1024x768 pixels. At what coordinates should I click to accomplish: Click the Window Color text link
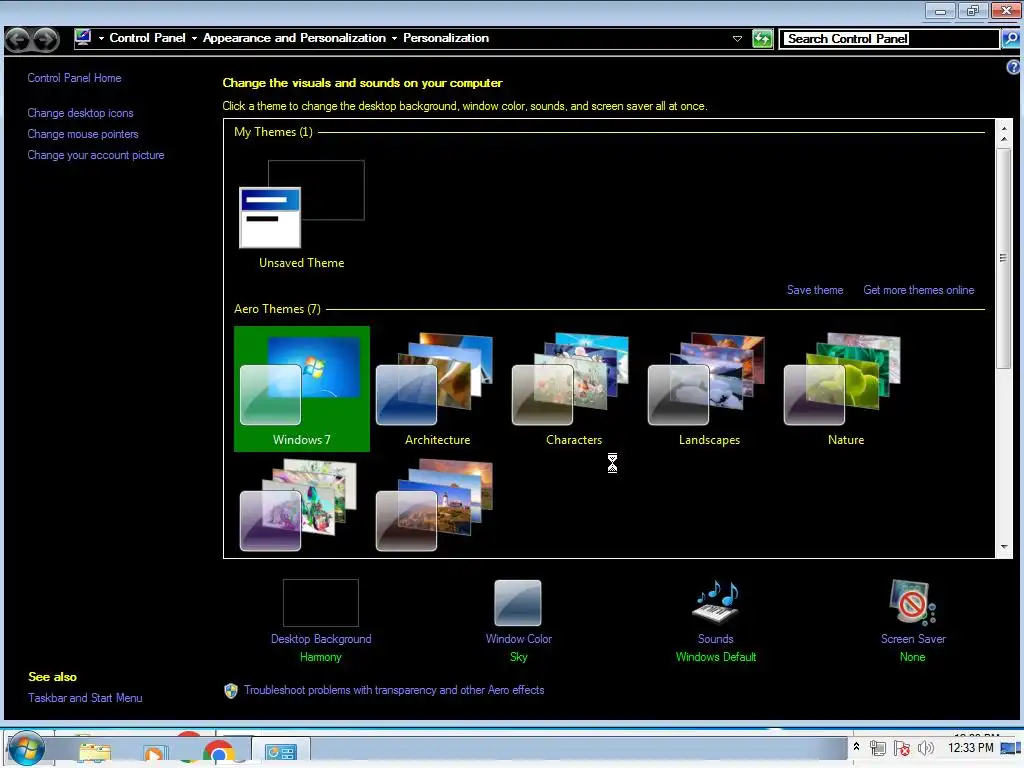(x=519, y=639)
